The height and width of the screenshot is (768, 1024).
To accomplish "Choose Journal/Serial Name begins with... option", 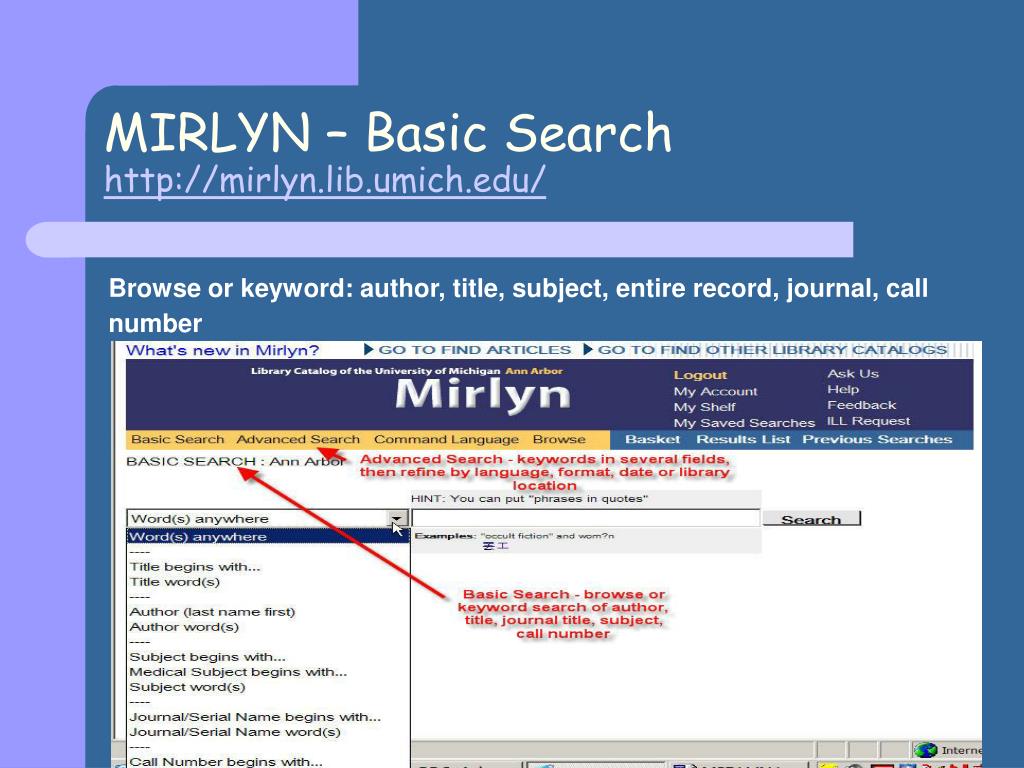I will (255, 717).
